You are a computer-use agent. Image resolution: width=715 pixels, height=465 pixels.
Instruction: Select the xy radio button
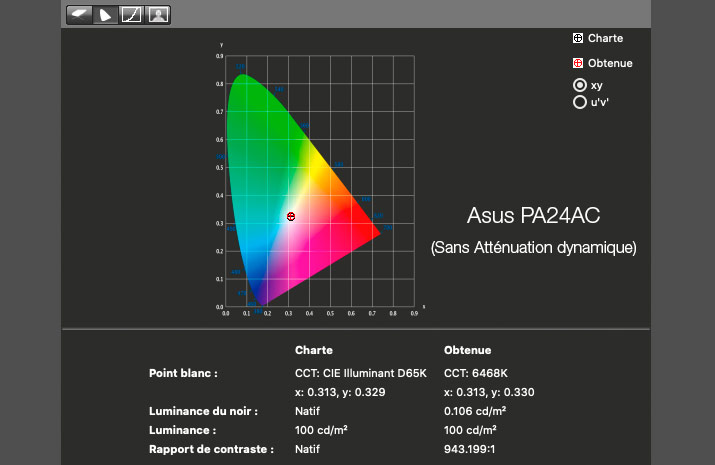point(580,85)
